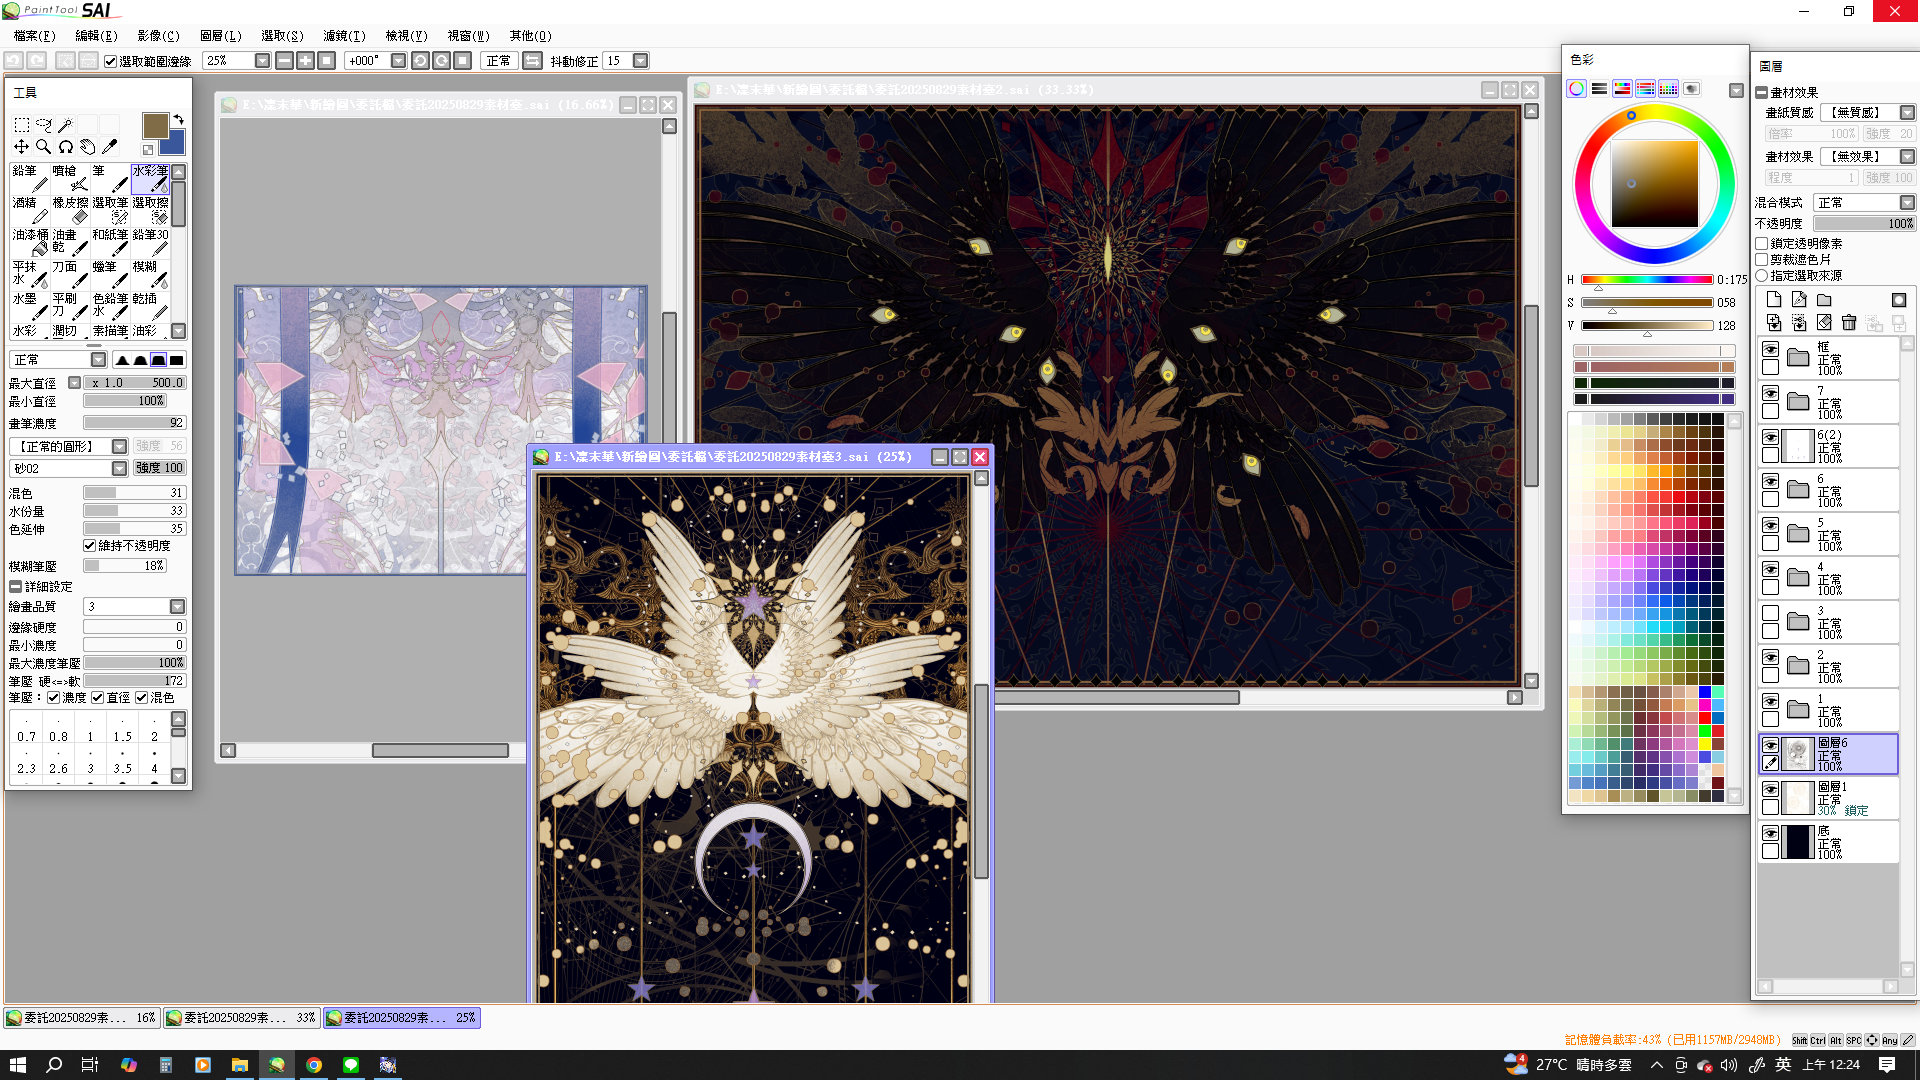Viewport: 1920px width, 1080px height.
Task: Click the 正常 view mode button in toolbar
Action: pos(498,61)
